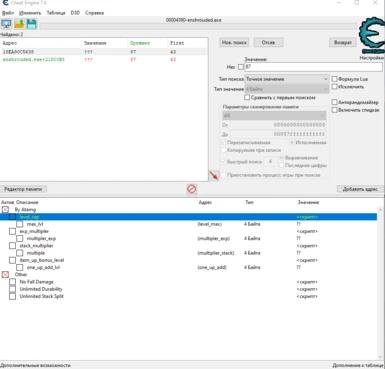The height and width of the screenshot is (369, 385).
Task: Open the process selection computer icon
Action: click(6, 24)
